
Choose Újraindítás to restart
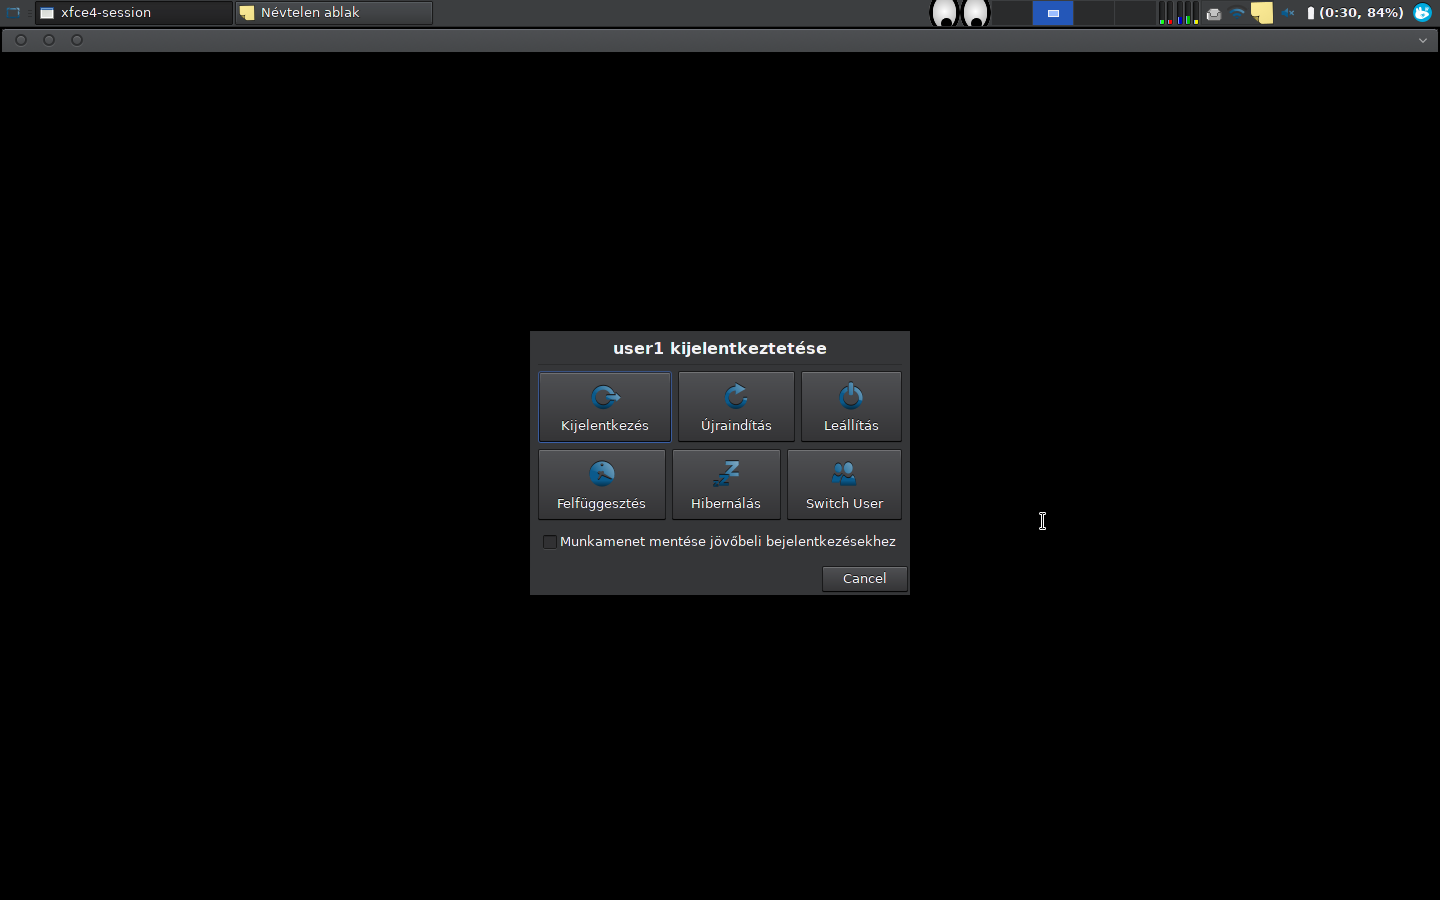coord(736,407)
